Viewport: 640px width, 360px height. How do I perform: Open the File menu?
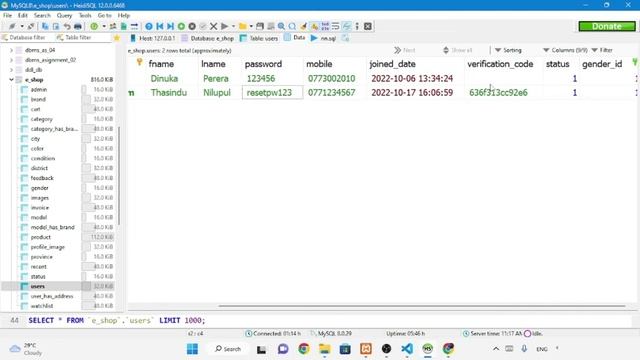coord(7,16)
